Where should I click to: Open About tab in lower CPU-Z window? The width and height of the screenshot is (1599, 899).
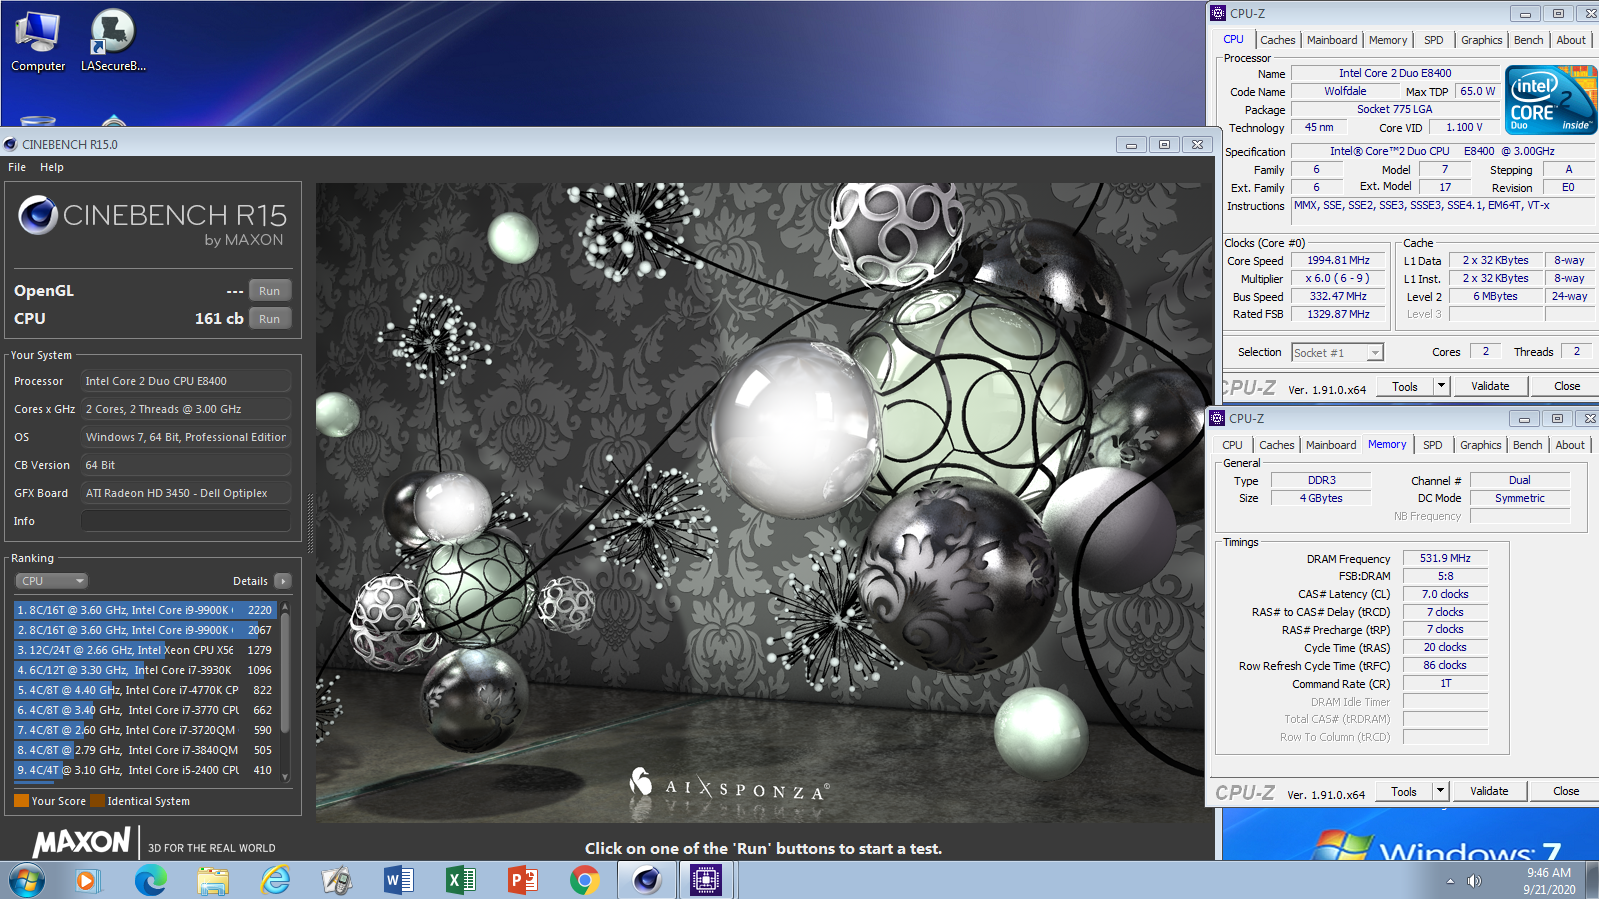1570,445
